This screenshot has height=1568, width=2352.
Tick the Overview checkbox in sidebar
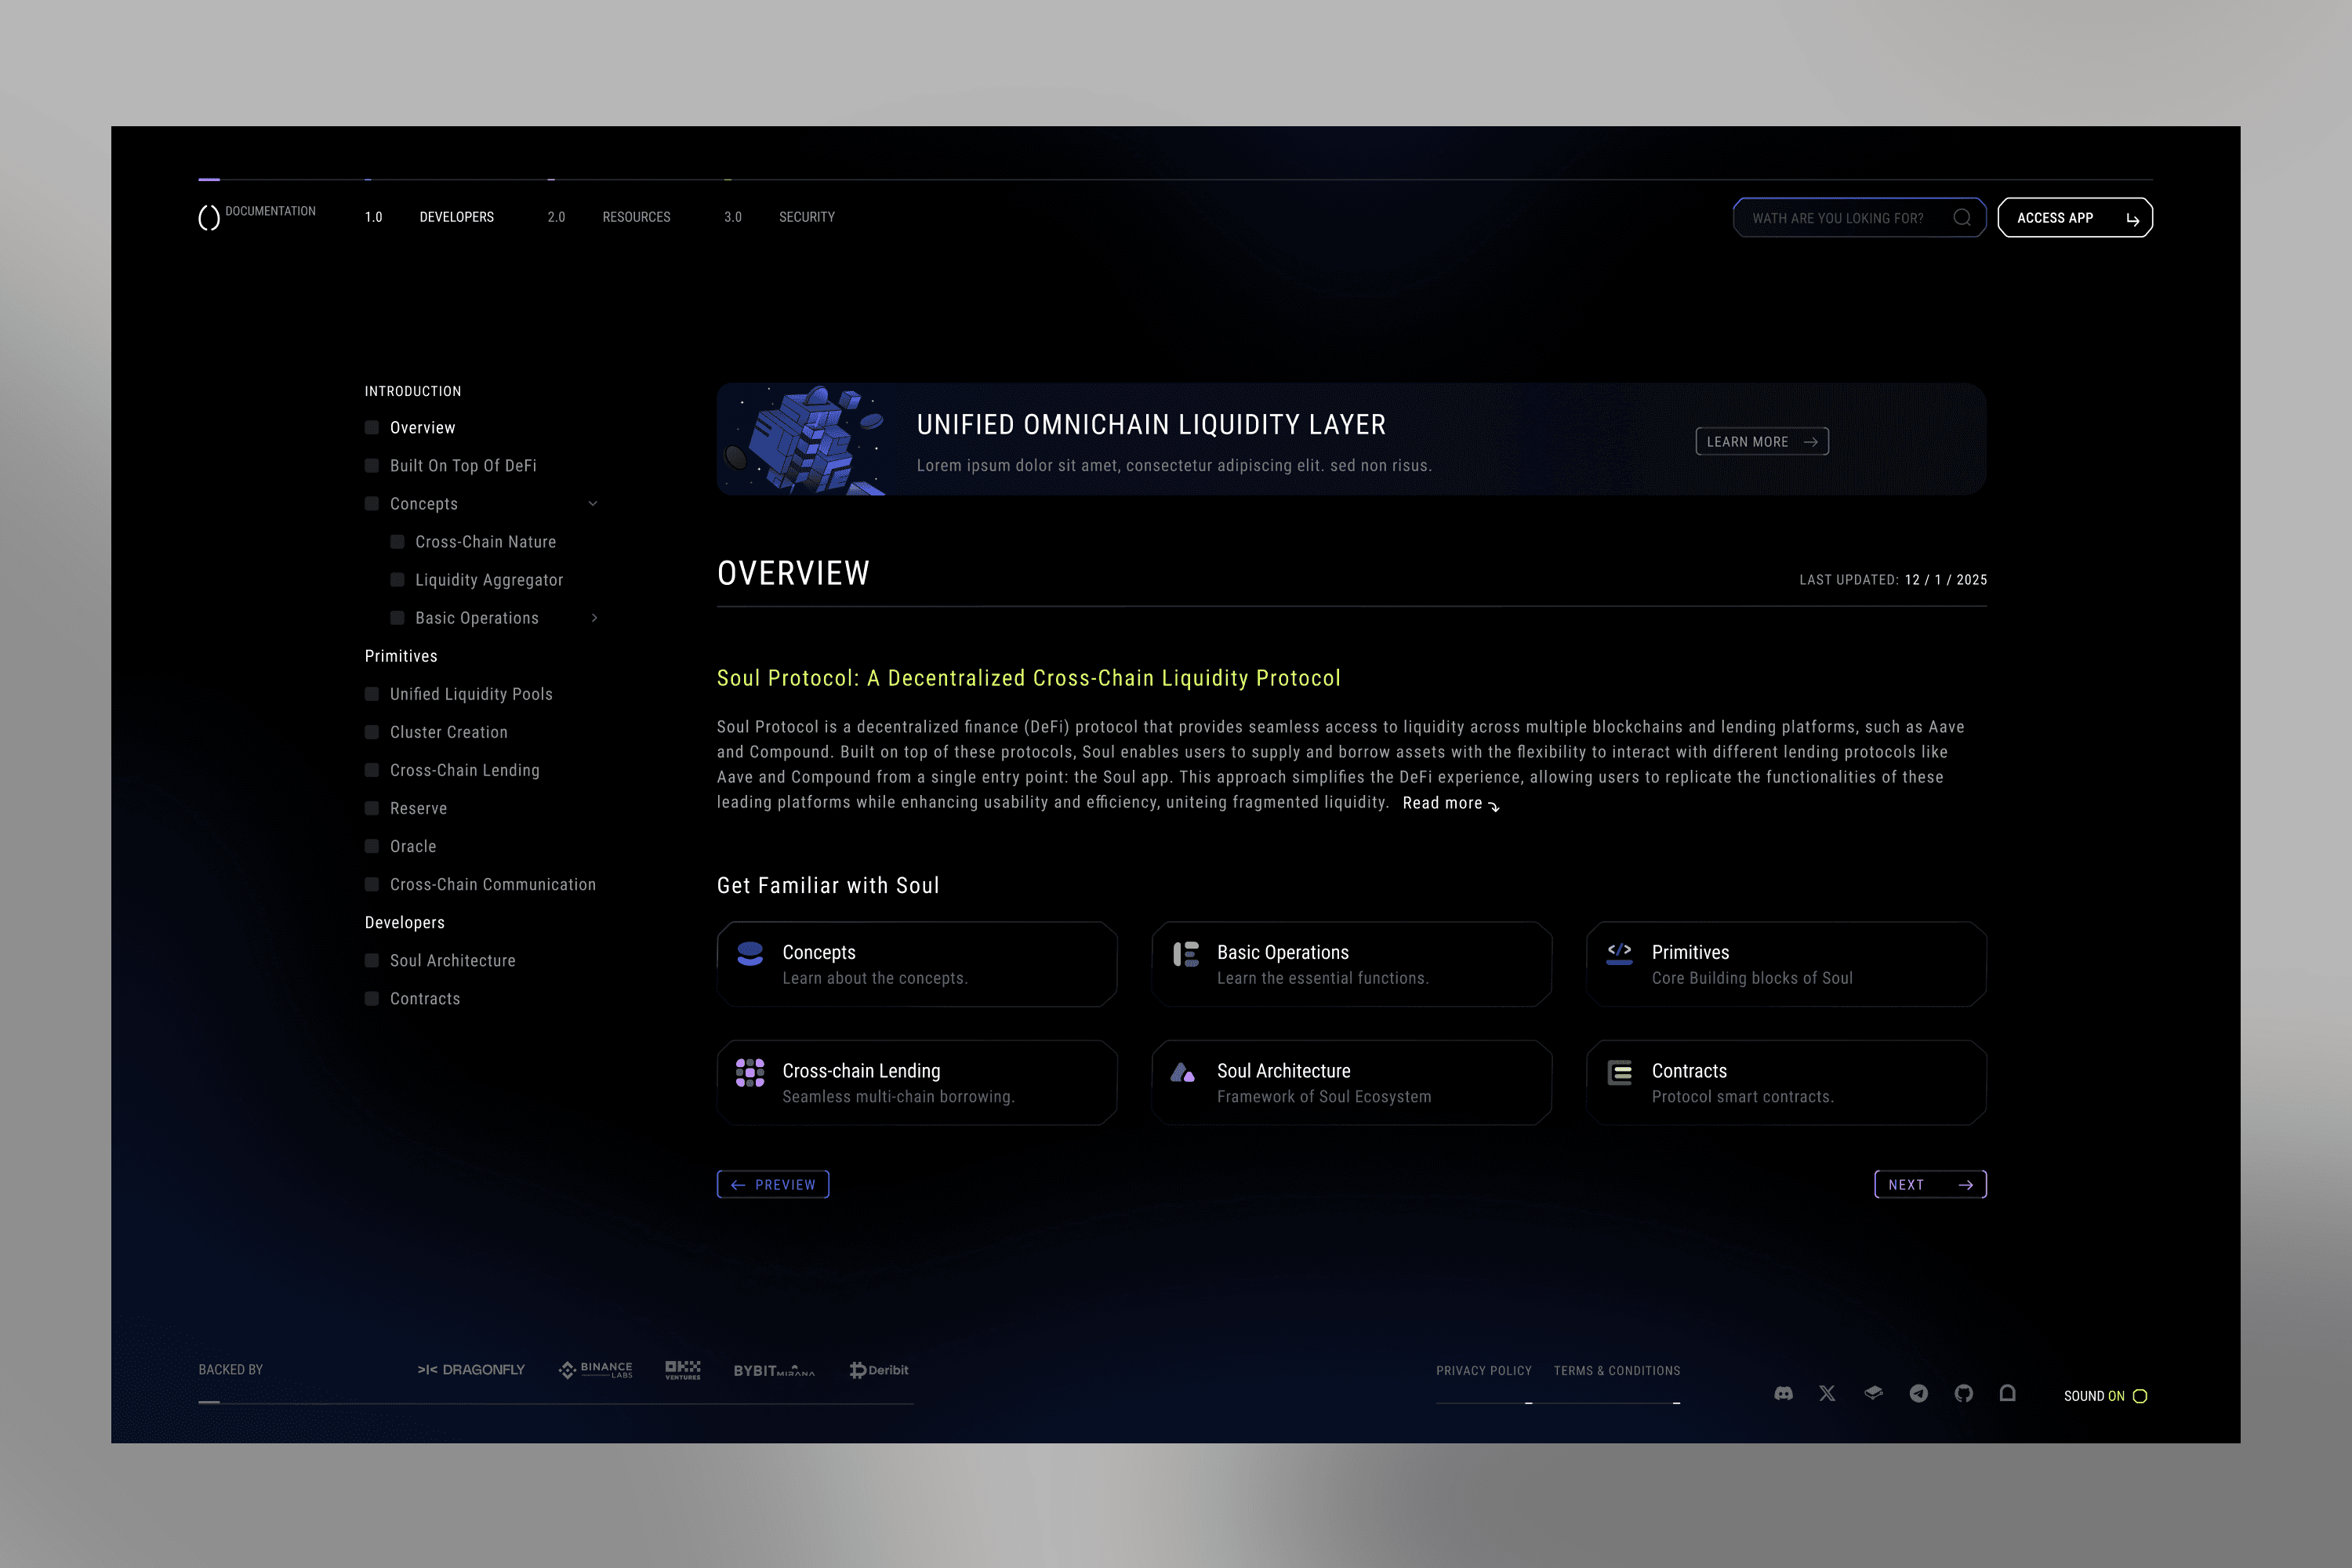pyautogui.click(x=372, y=428)
